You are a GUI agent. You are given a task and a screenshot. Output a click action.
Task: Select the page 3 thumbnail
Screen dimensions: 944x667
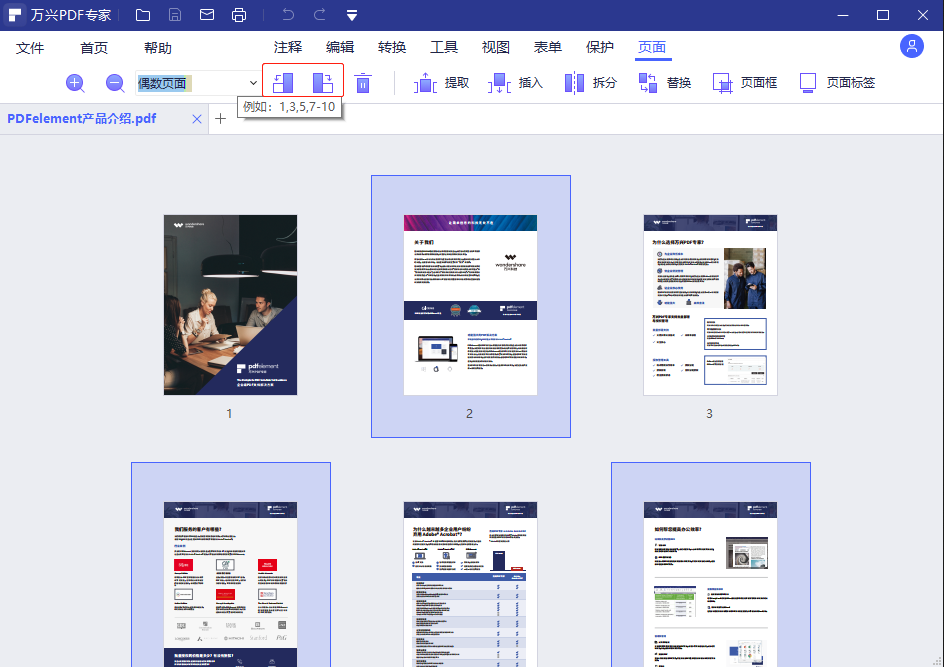pyautogui.click(x=710, y=305)
